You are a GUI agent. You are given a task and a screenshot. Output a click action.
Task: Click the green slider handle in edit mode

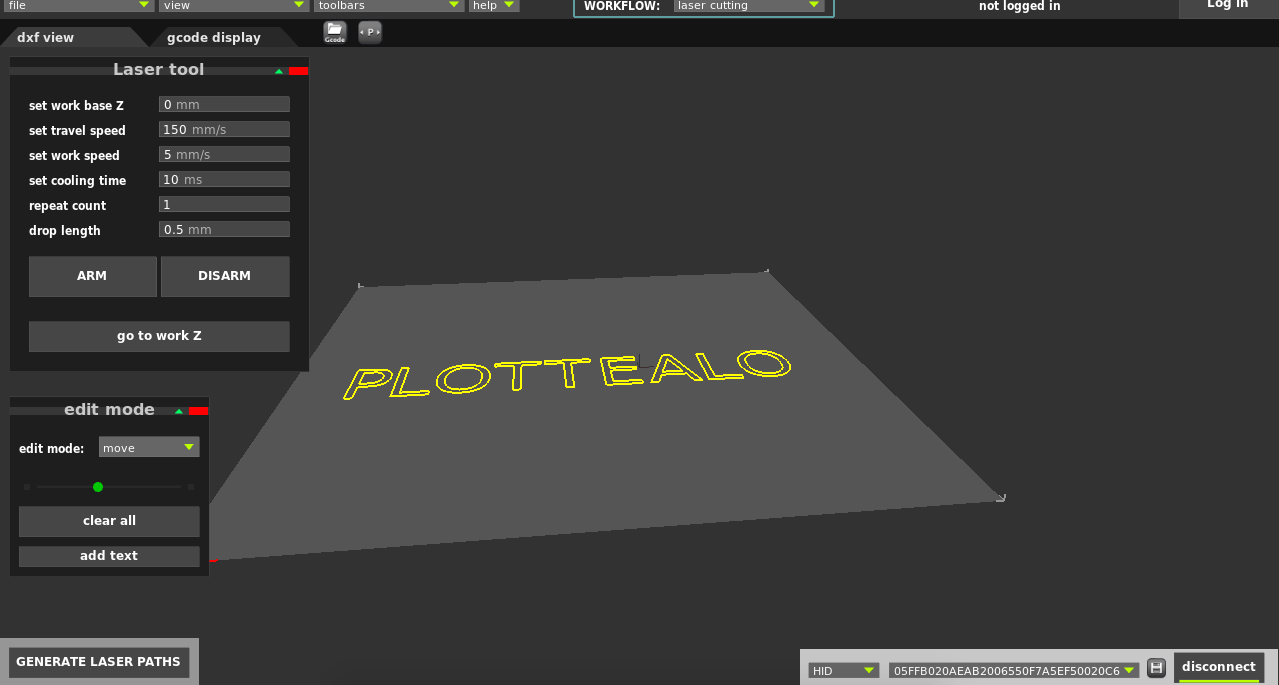98,487
